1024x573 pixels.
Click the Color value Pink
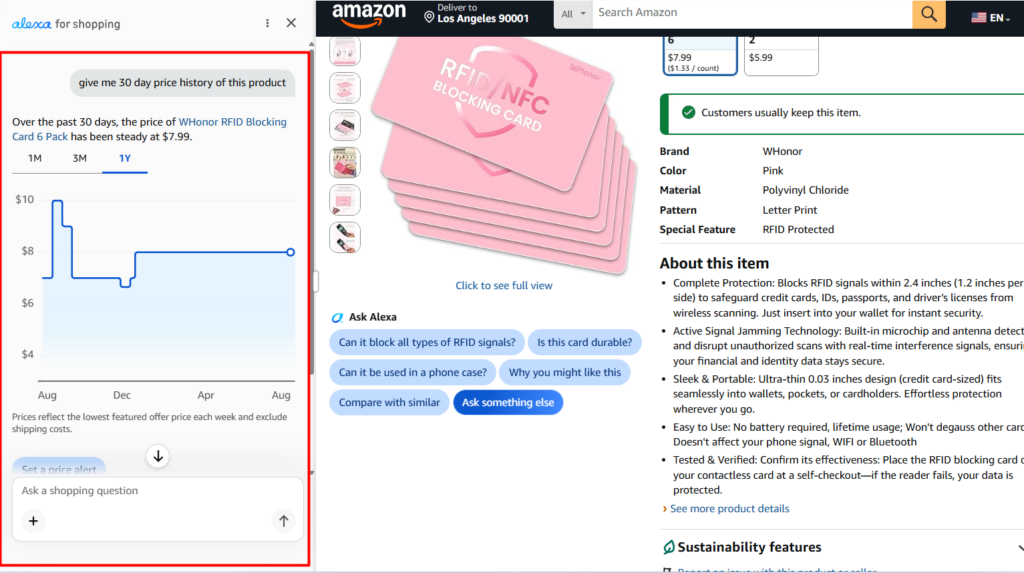coord(773,171)
